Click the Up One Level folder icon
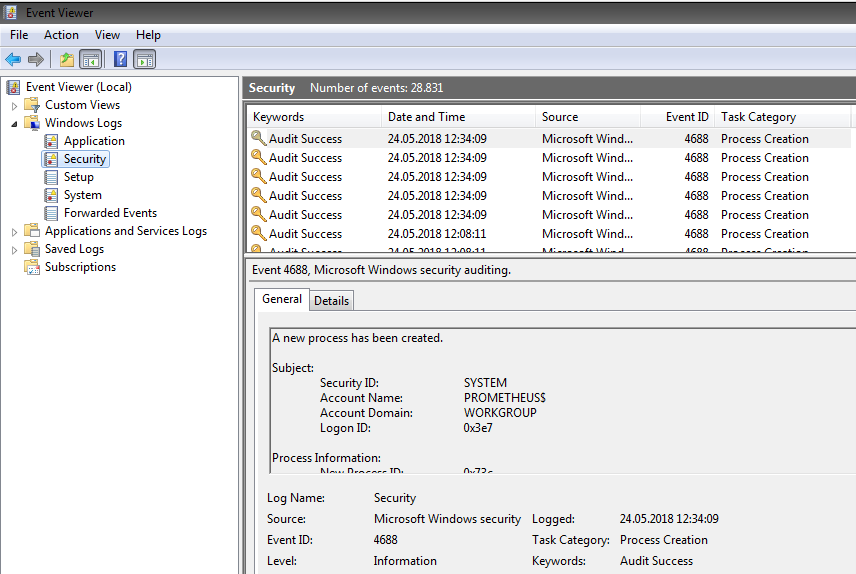The height and width of the screenshot is (574, 856). click(67, 59)
